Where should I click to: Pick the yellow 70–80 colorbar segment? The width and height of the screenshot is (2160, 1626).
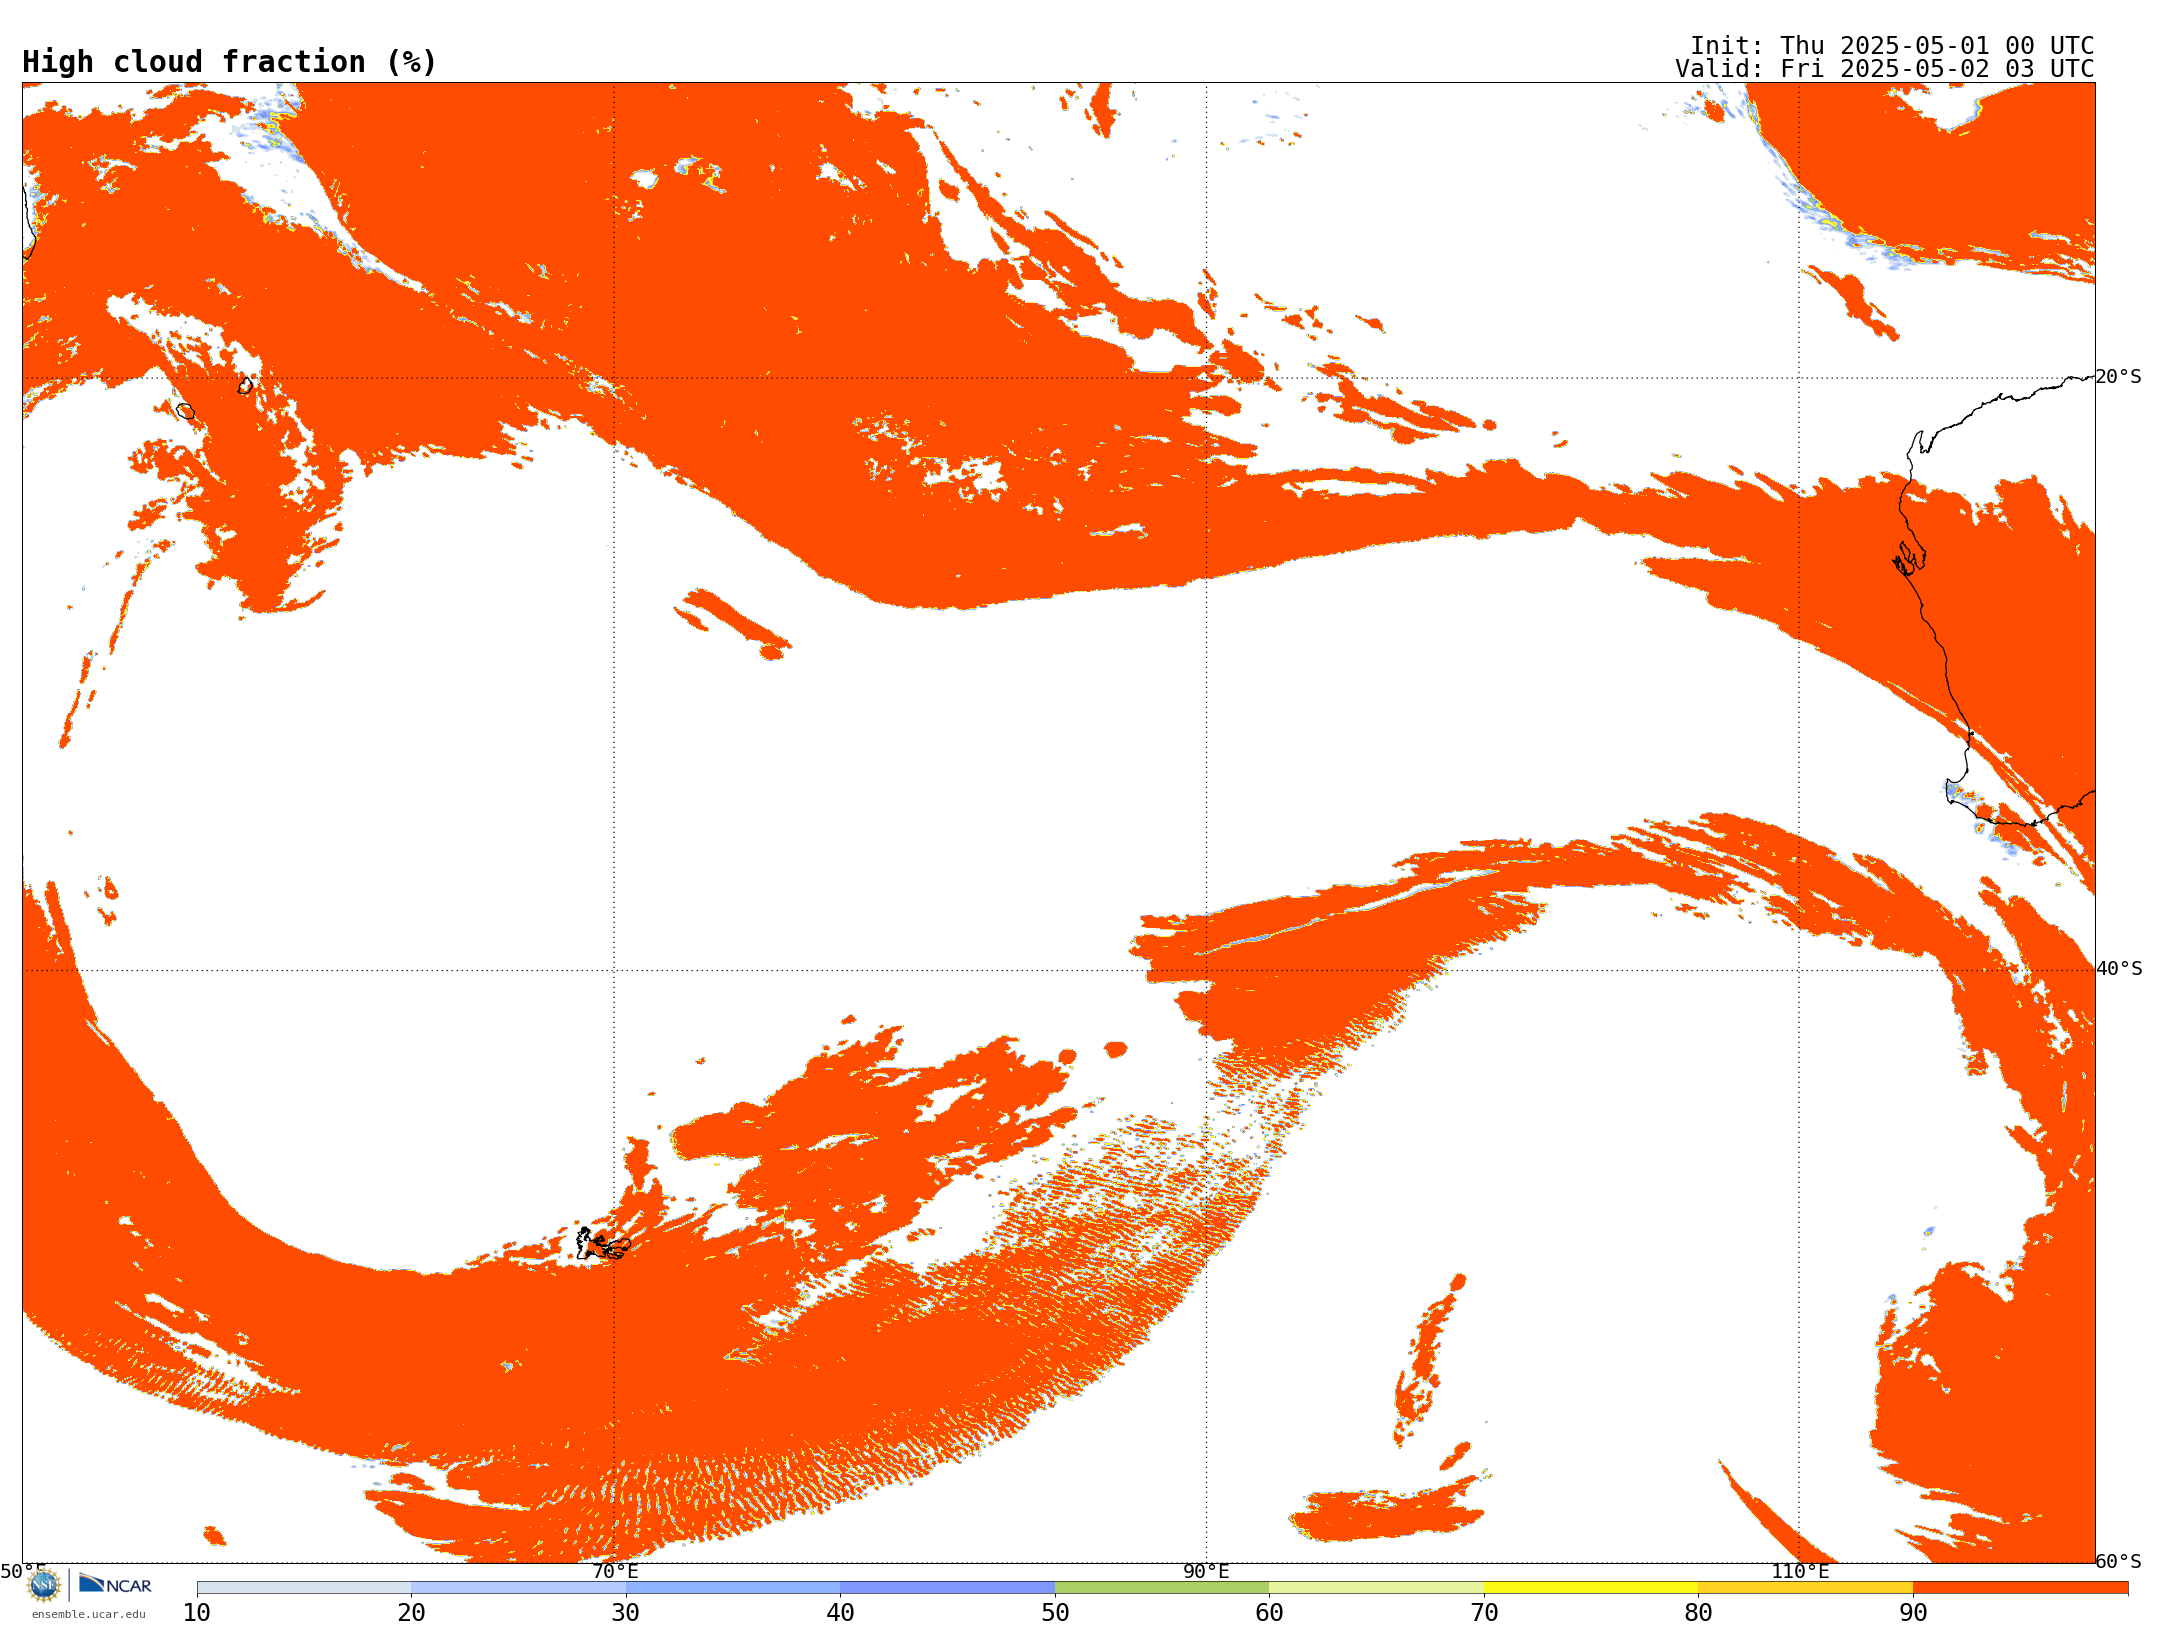pos(1591,1587)
